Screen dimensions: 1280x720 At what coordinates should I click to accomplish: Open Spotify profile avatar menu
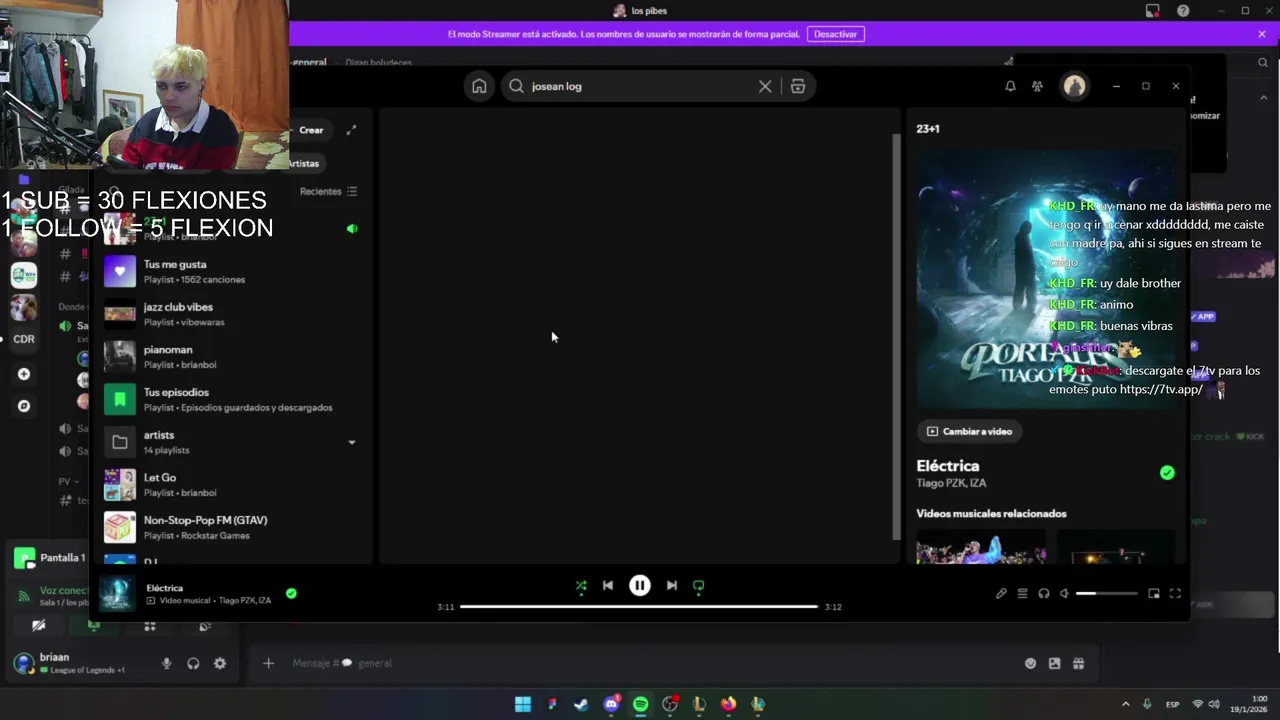pyautogui.click(x=1074, y=86)
